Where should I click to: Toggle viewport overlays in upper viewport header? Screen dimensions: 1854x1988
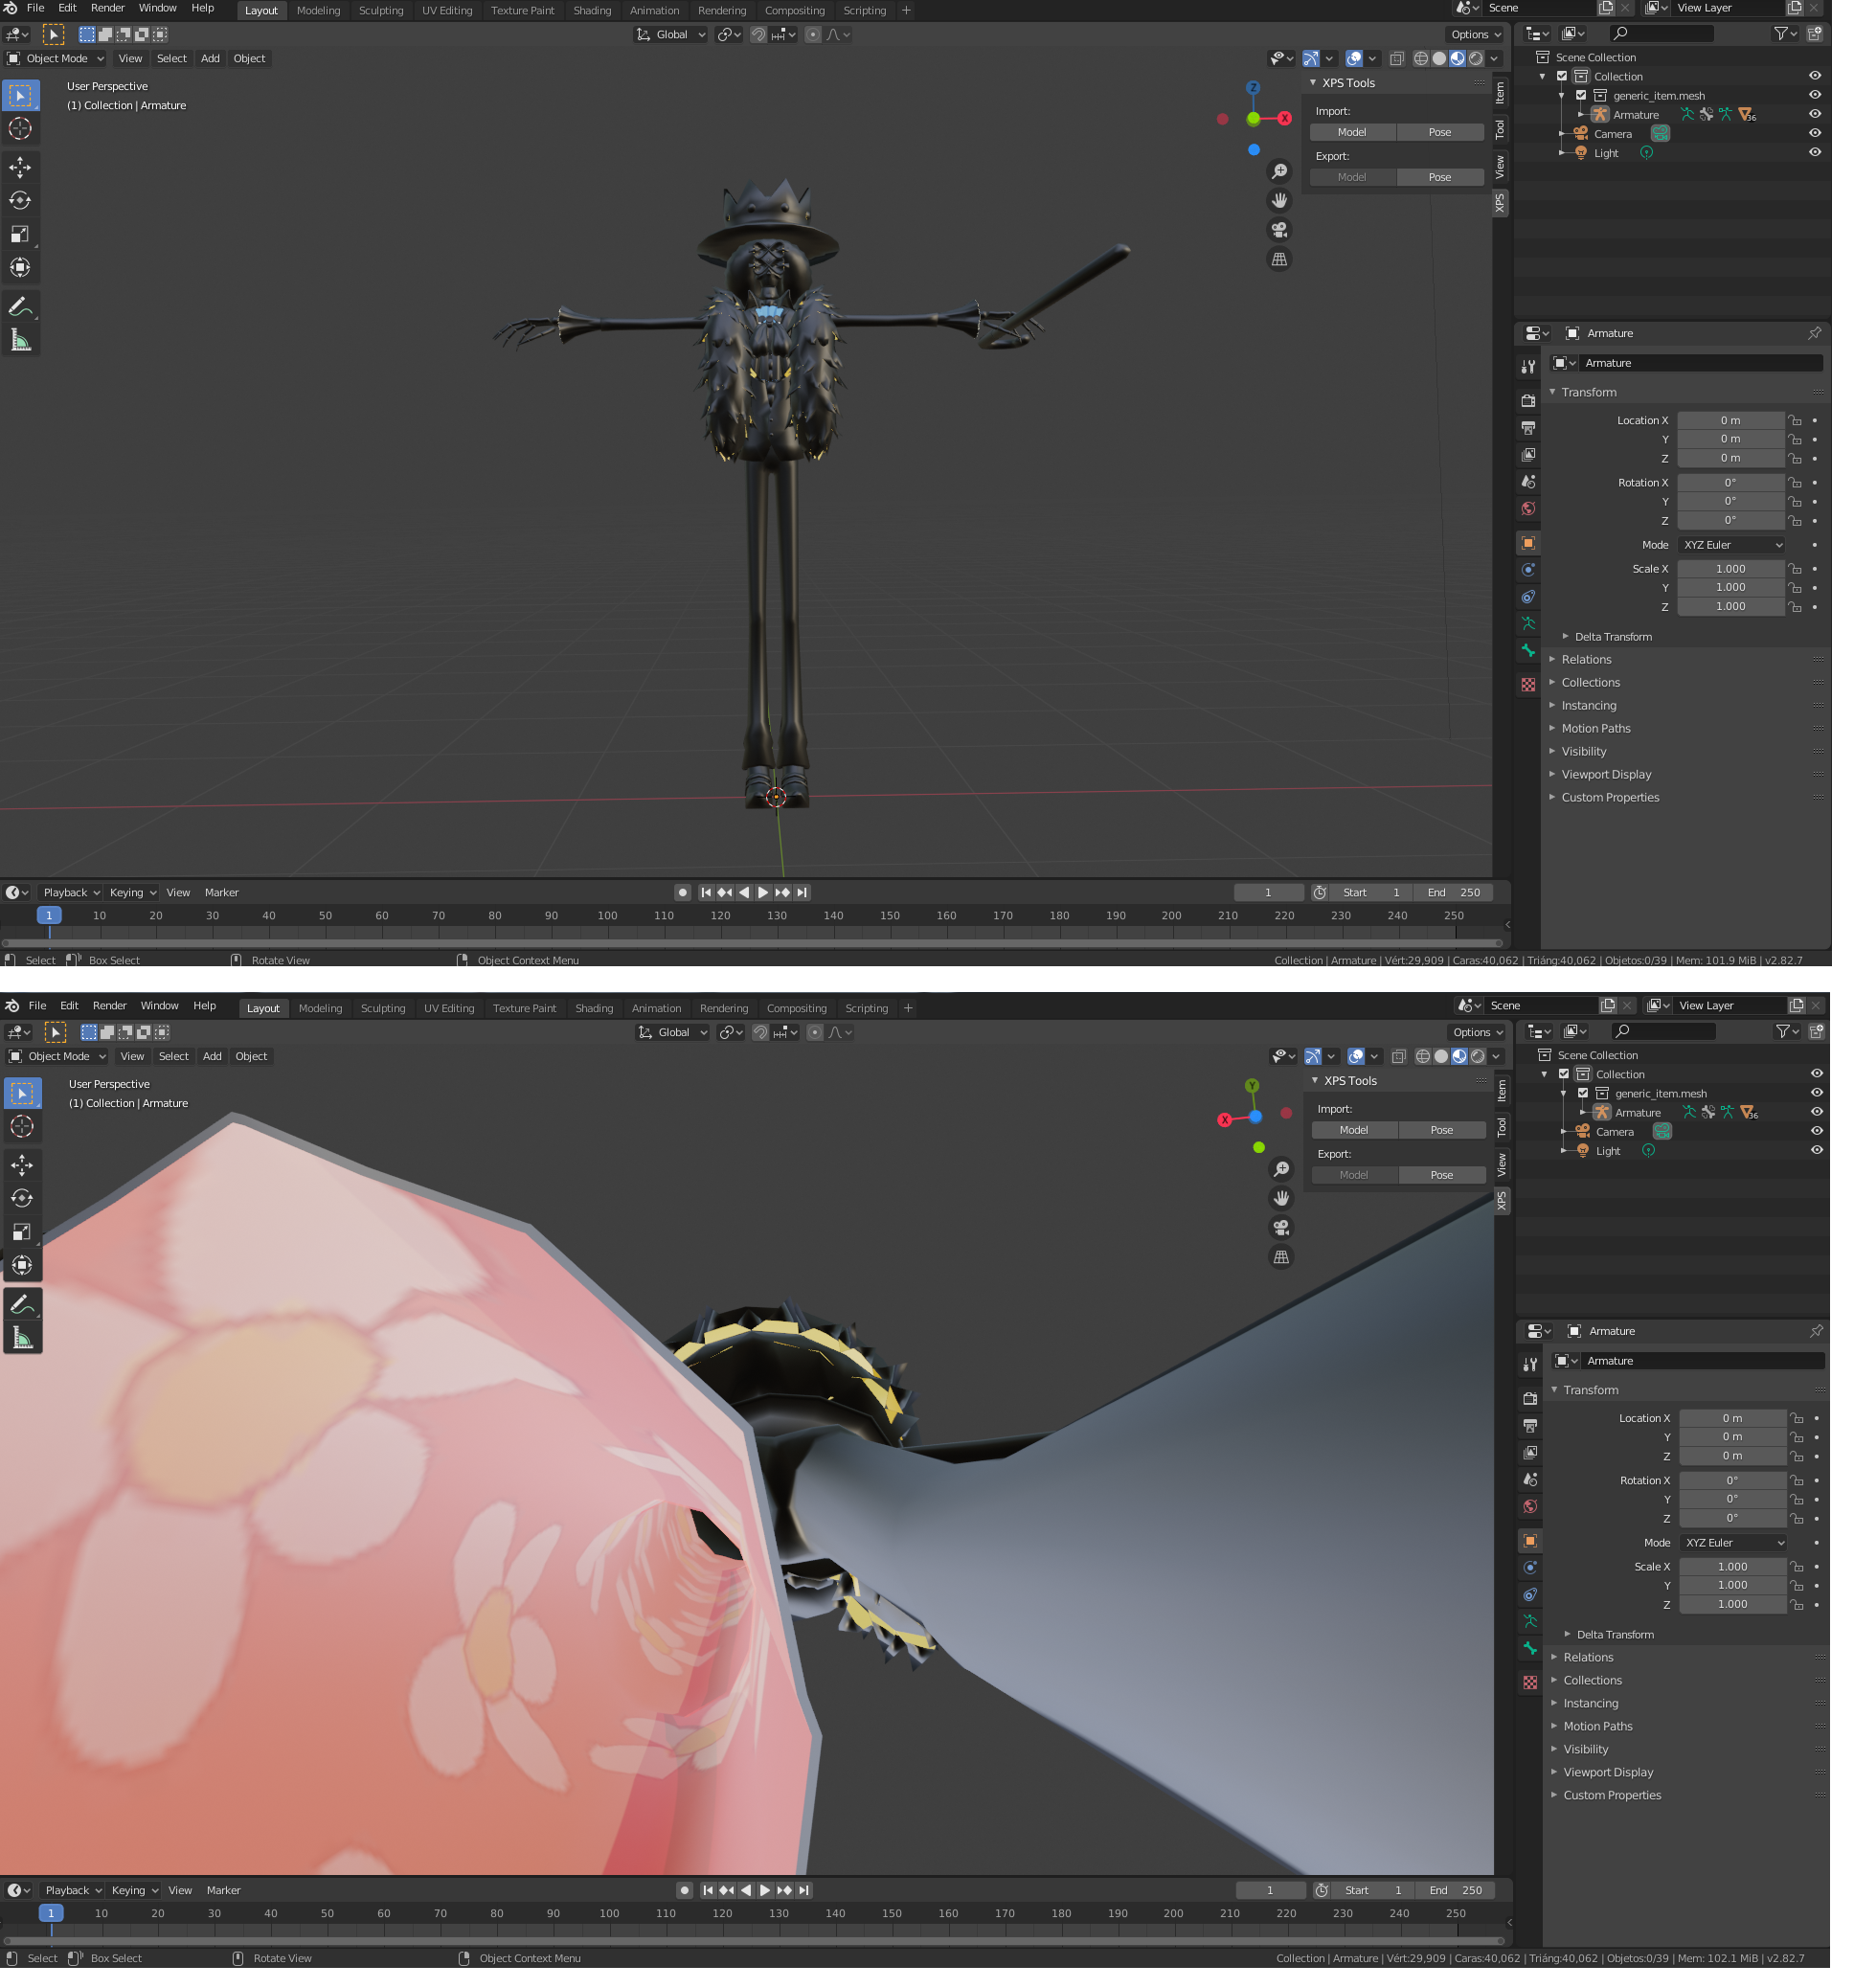click(1354, 59)
